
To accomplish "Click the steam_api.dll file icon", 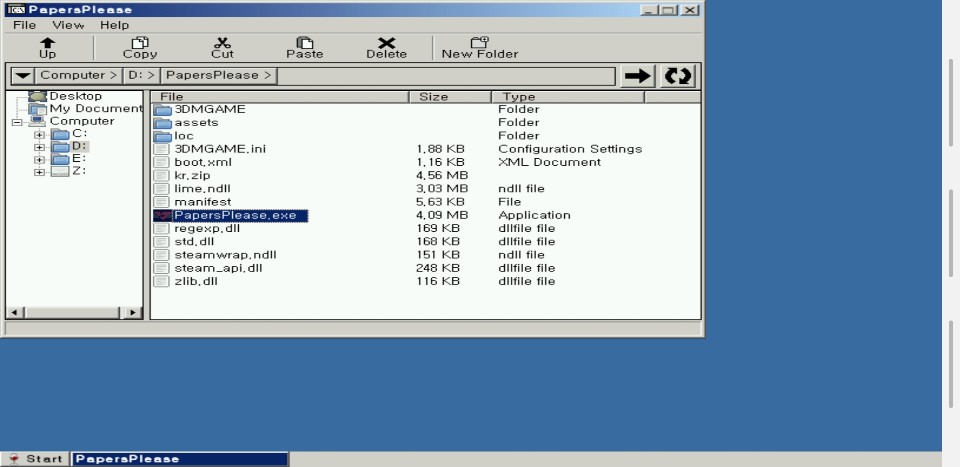I will pyautogui.click(x=161, y=268).
